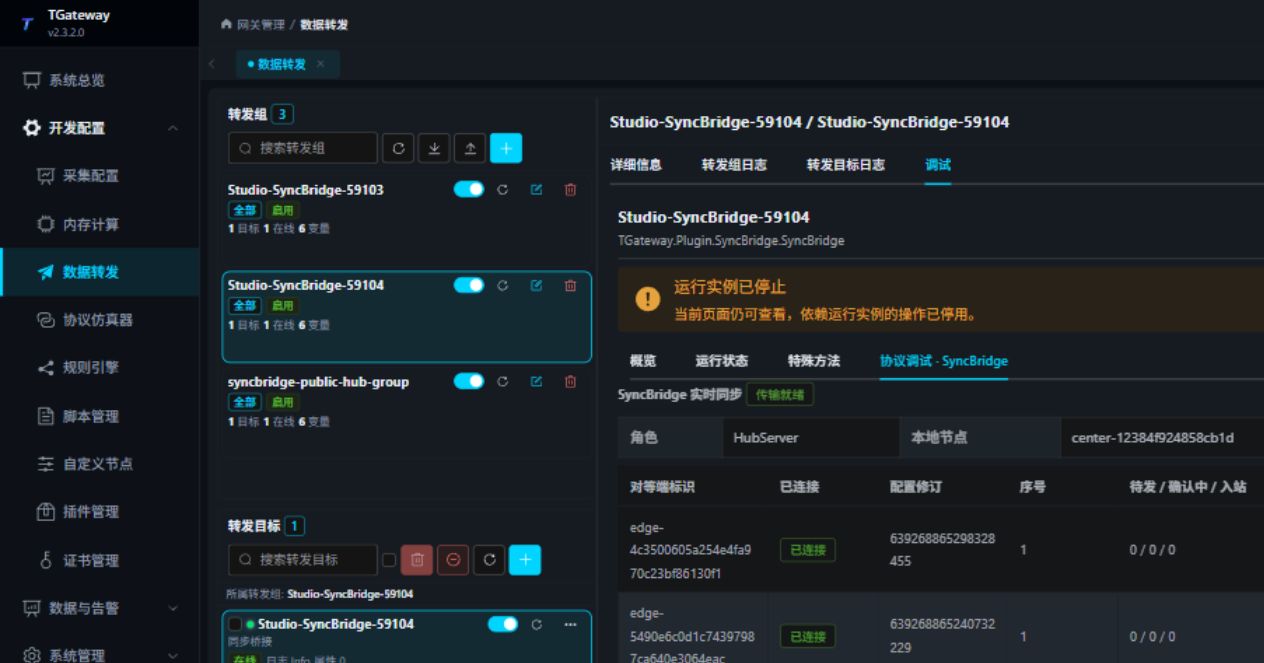The image size is (1264, 663).
Task: Click the TGateway logo
Action: click(x=27, y=23)
